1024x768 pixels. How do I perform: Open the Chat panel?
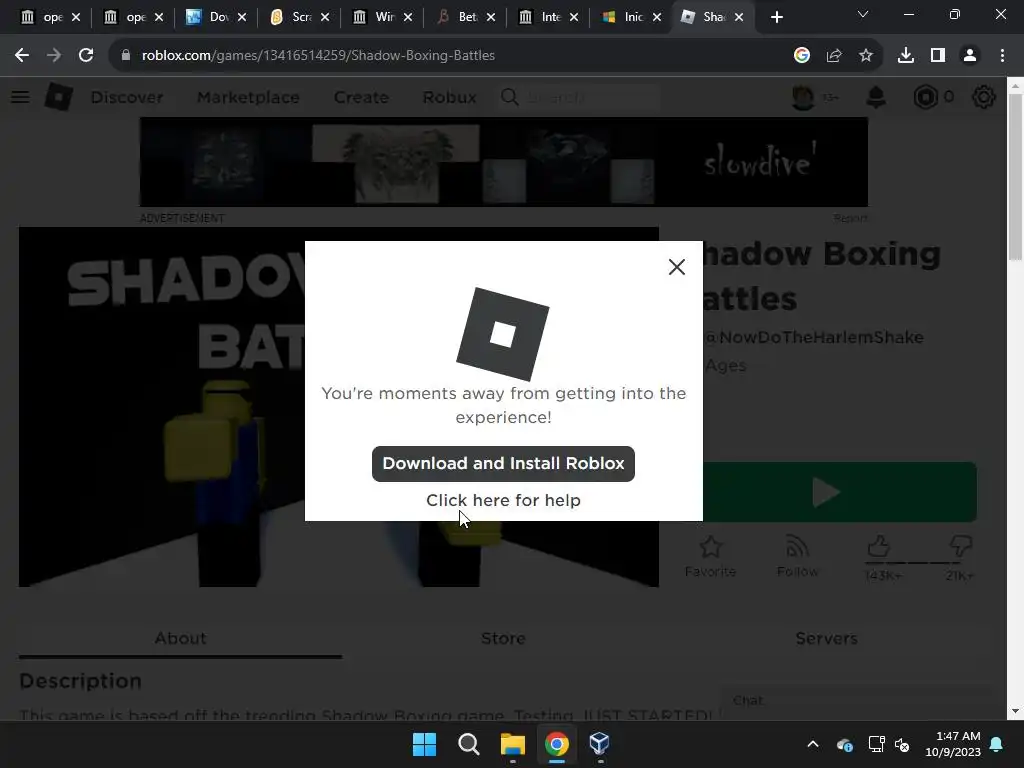click(856, 701)
